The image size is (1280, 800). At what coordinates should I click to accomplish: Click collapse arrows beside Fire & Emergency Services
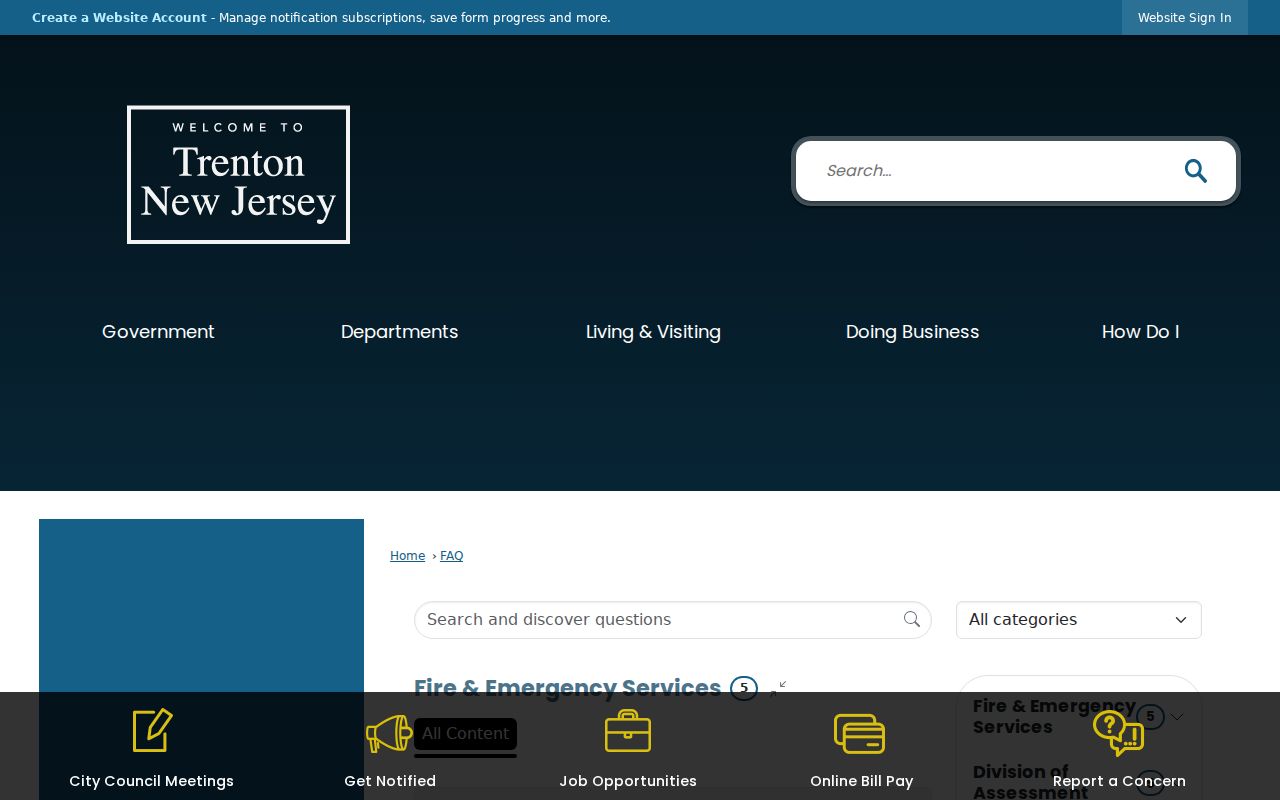click(x=778, y=688)
